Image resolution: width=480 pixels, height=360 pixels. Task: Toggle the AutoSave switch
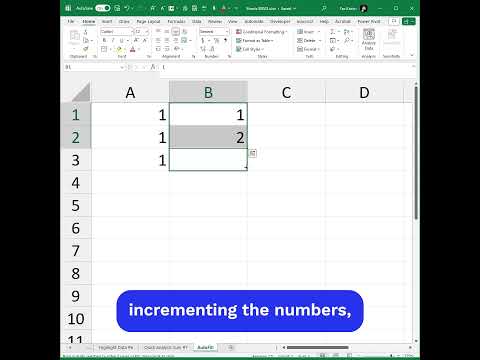[x=103, y=8]
